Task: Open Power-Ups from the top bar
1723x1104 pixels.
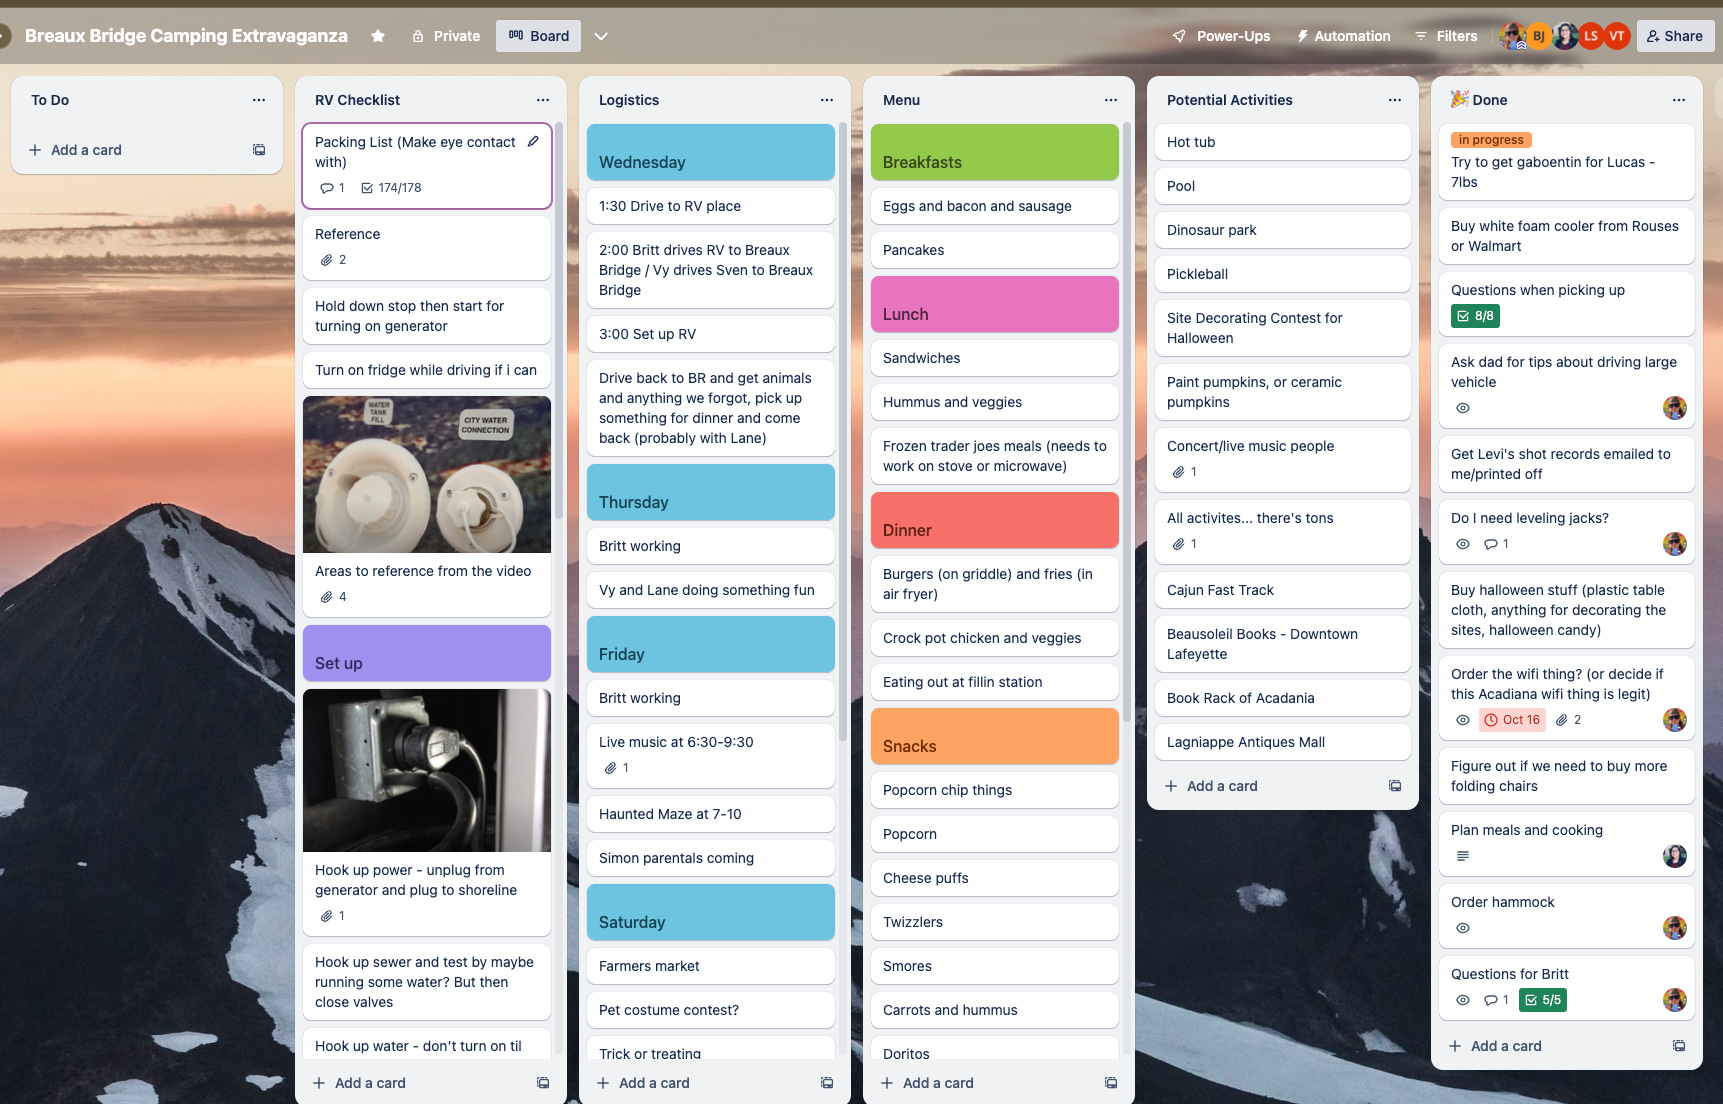Action: point(1221,35)
